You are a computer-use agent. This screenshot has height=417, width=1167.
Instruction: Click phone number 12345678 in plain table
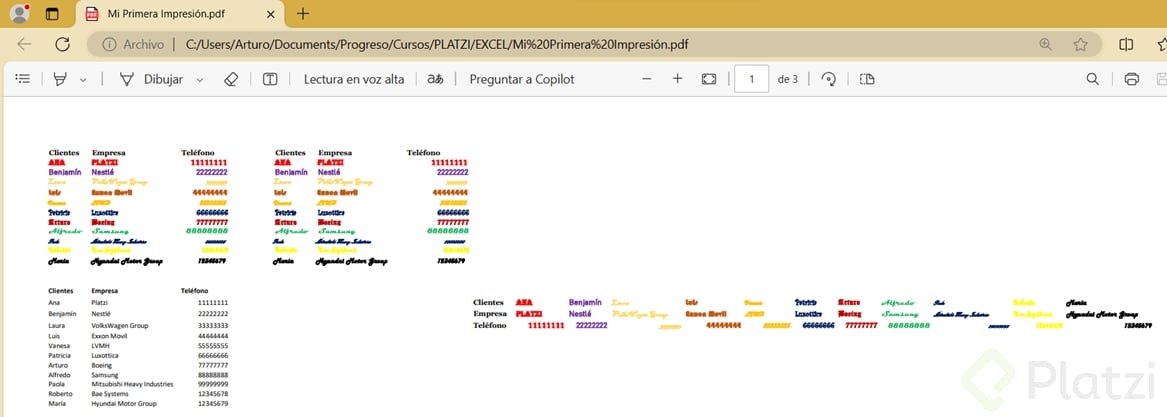(x=213, y=394)
